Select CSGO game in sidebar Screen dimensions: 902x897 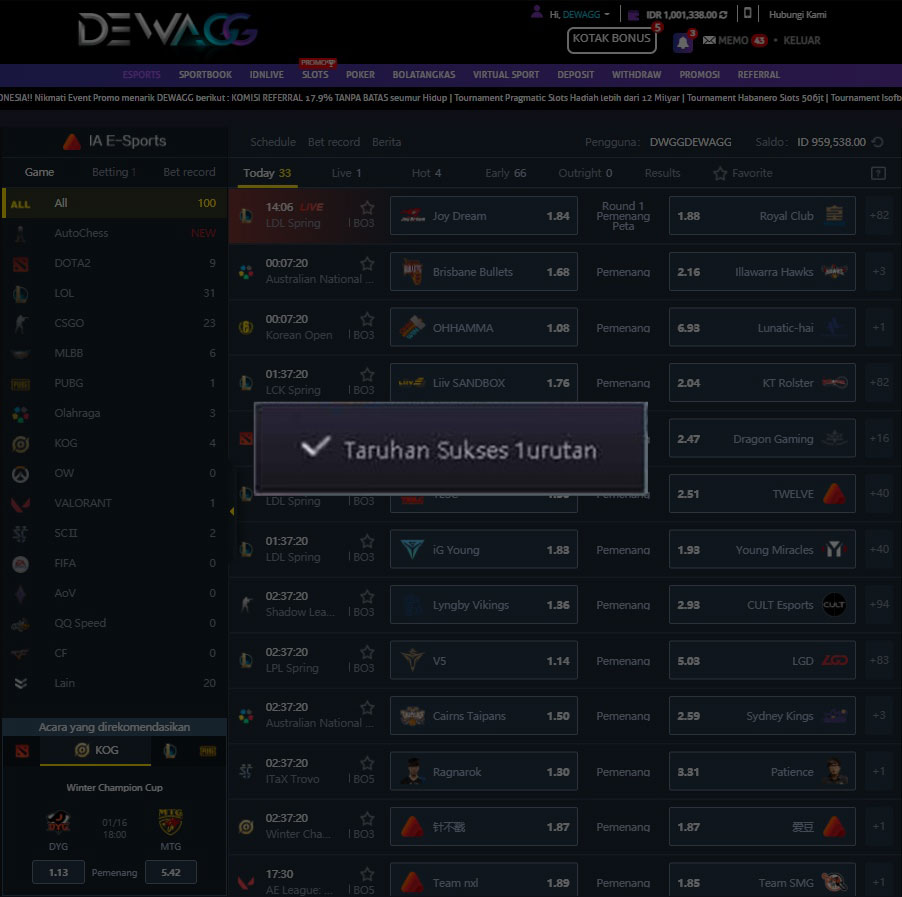click(x=114, y=323)
